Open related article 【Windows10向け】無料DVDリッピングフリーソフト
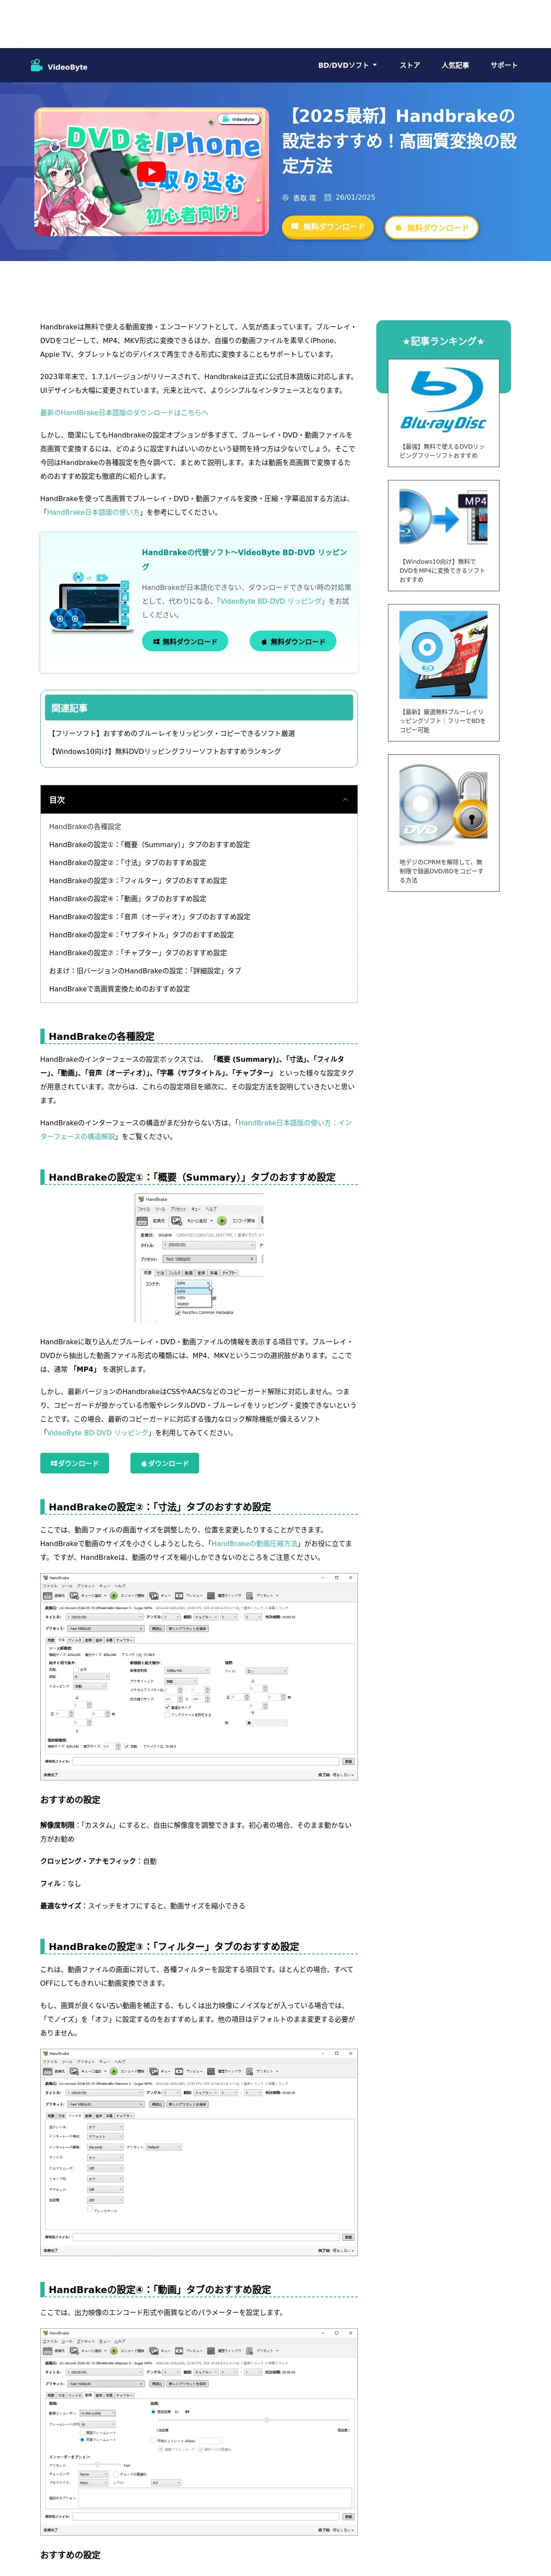The width and height of the screenshot is (551, 2576). pyautogui.click(x=166, y=751)
